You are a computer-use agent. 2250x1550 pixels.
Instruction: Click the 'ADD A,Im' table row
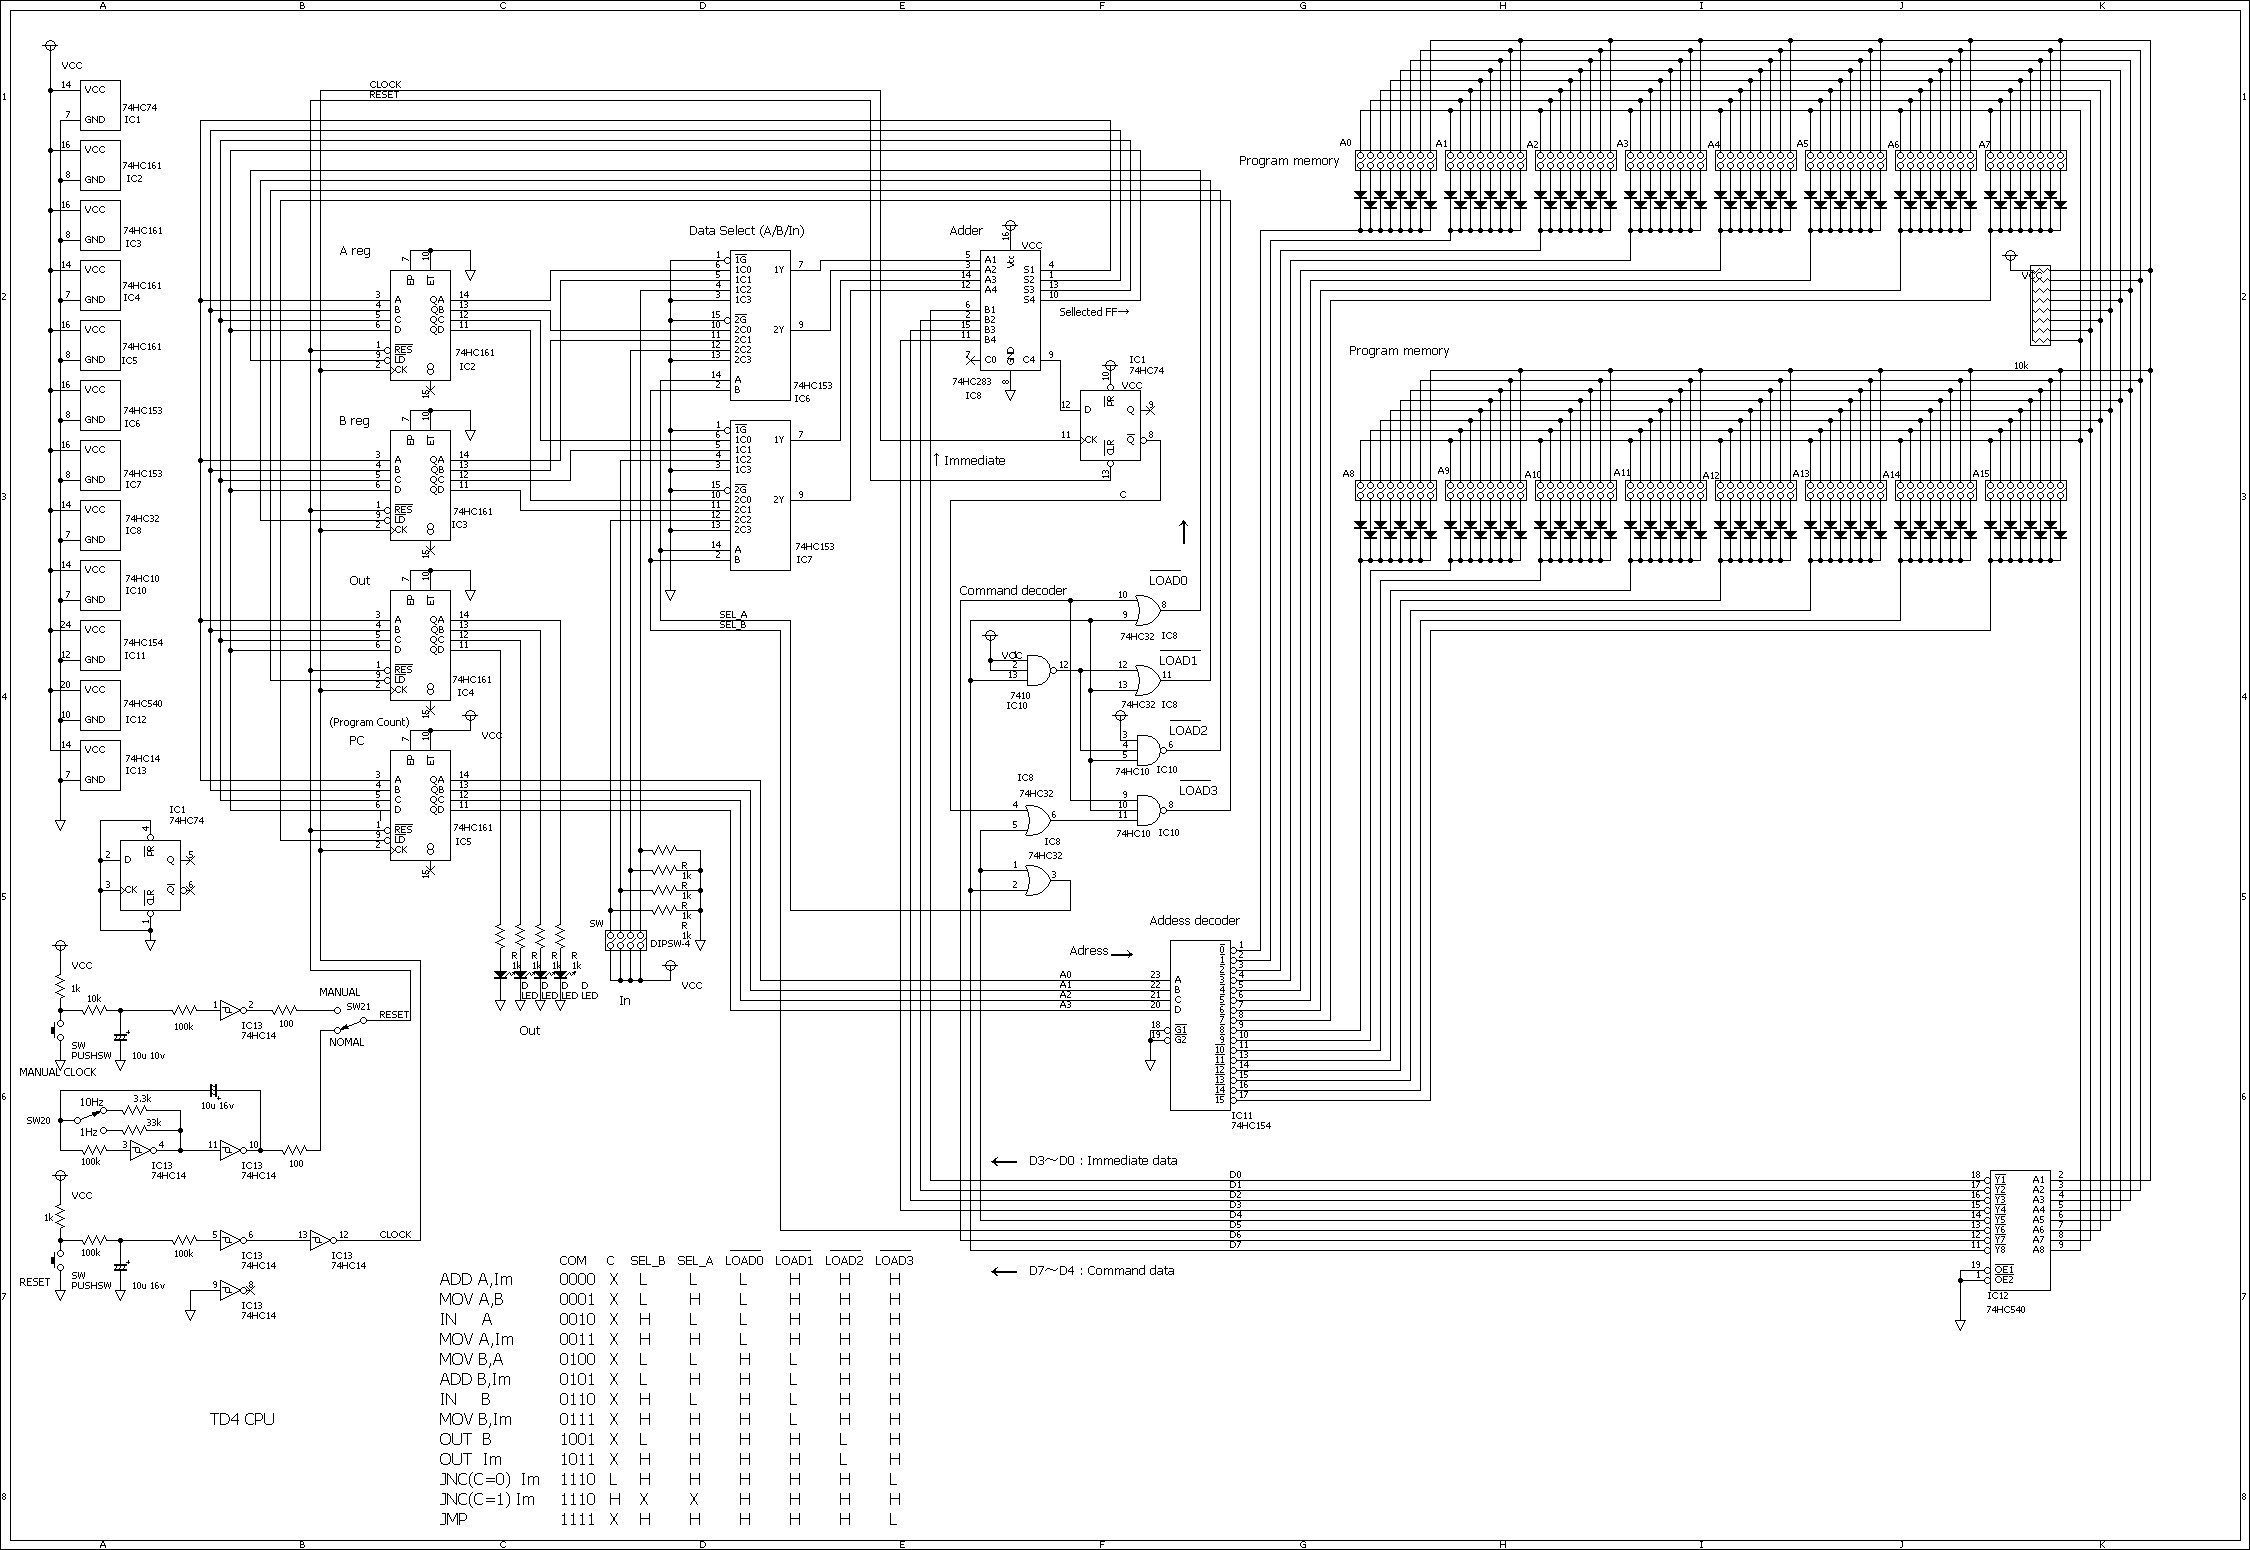(x=671, y=1279)
